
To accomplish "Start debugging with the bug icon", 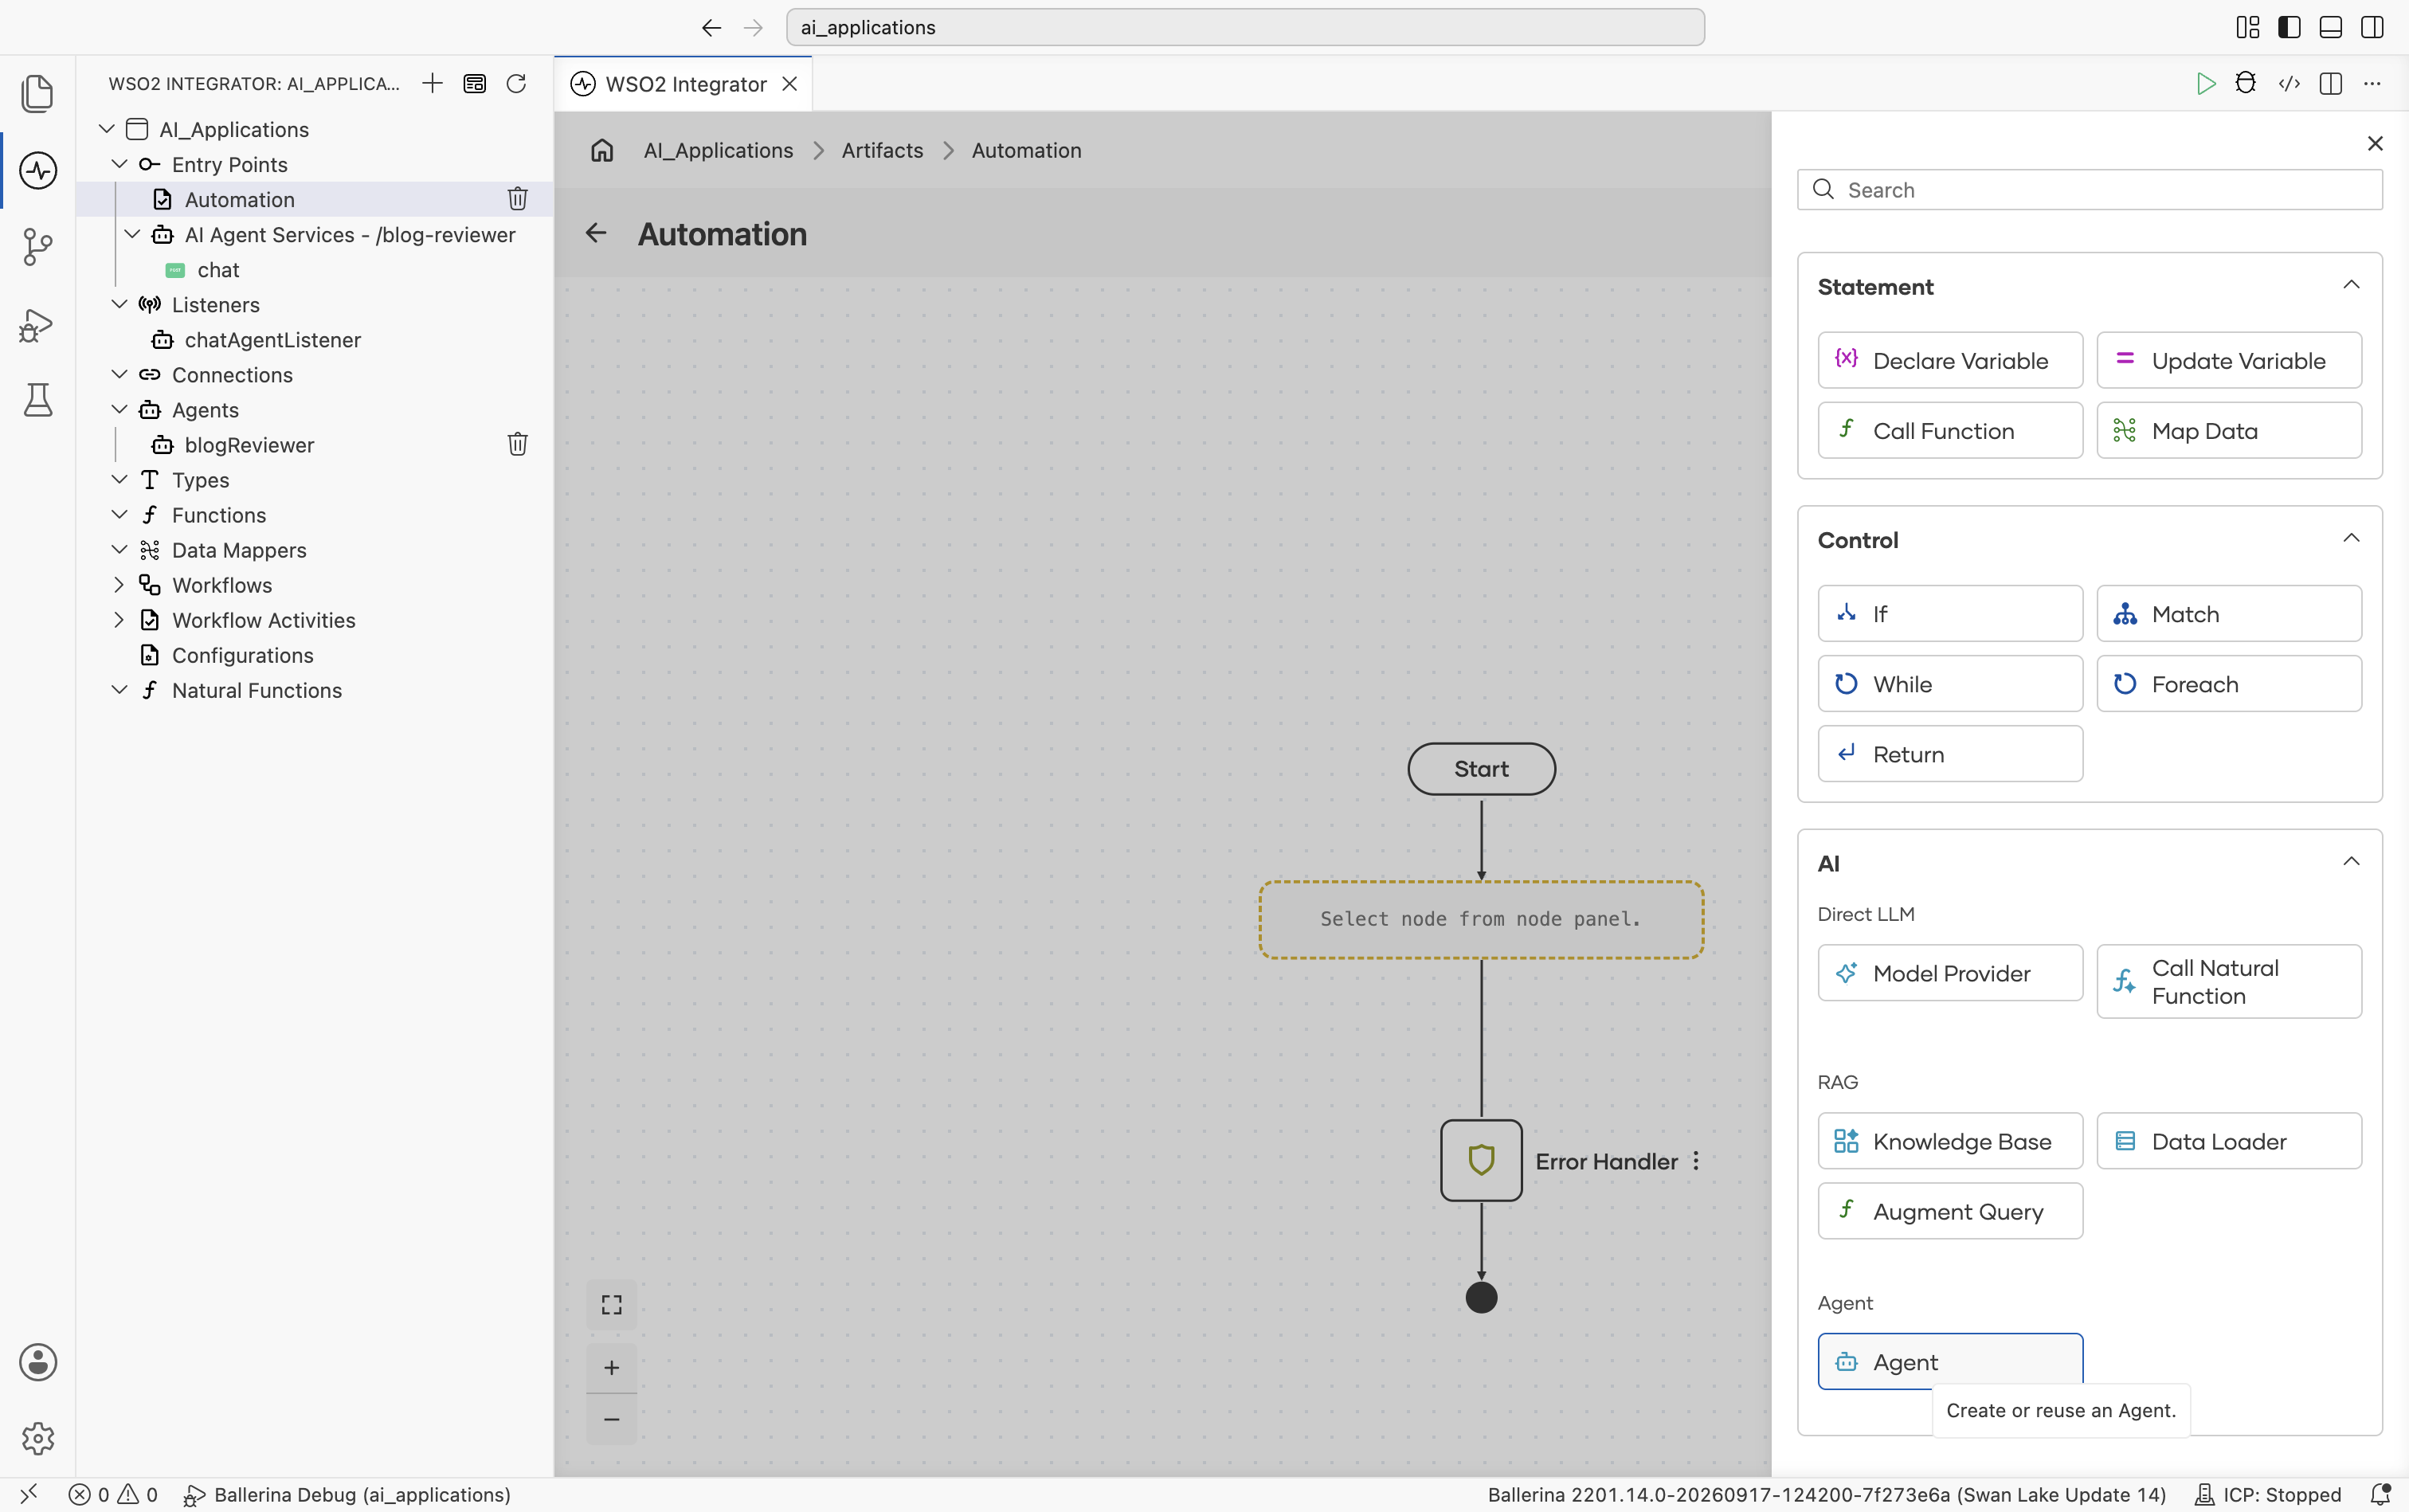I will coord(2245,83).
